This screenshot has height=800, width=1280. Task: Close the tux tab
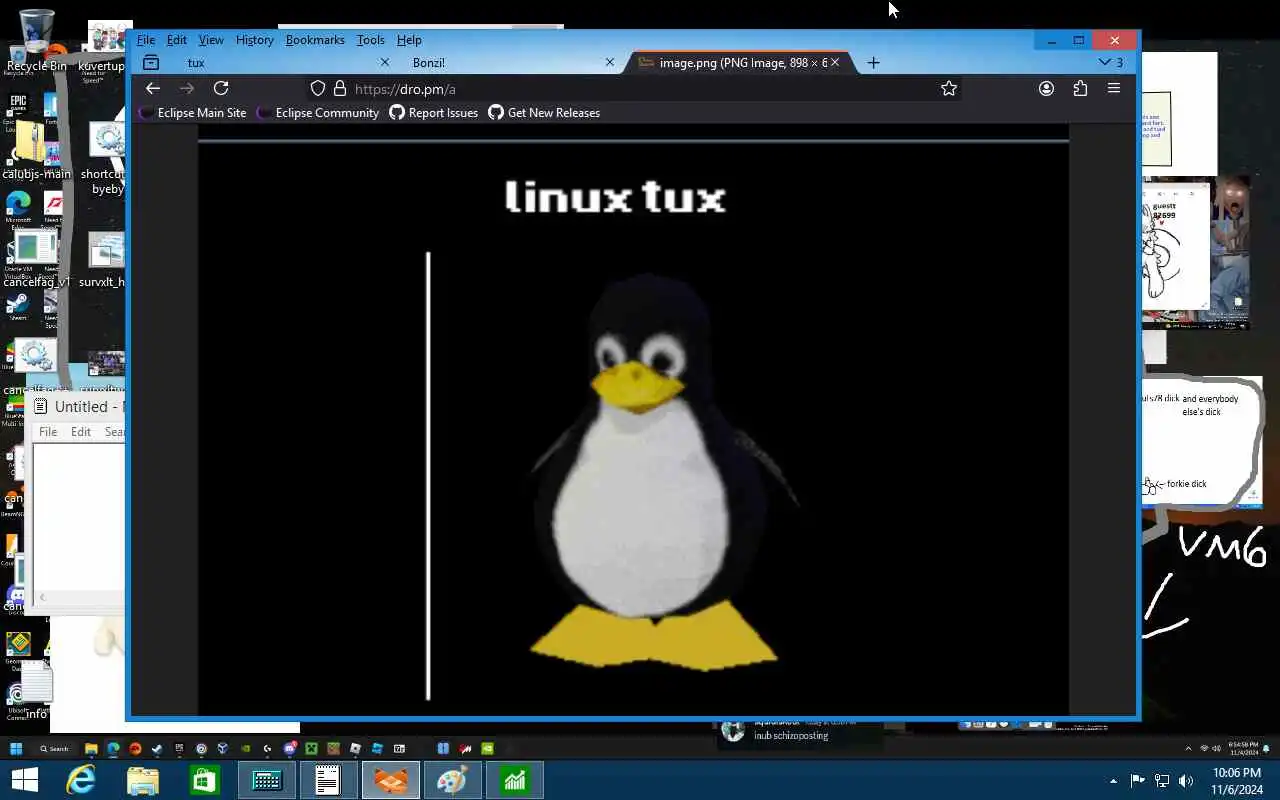point(385,62)
